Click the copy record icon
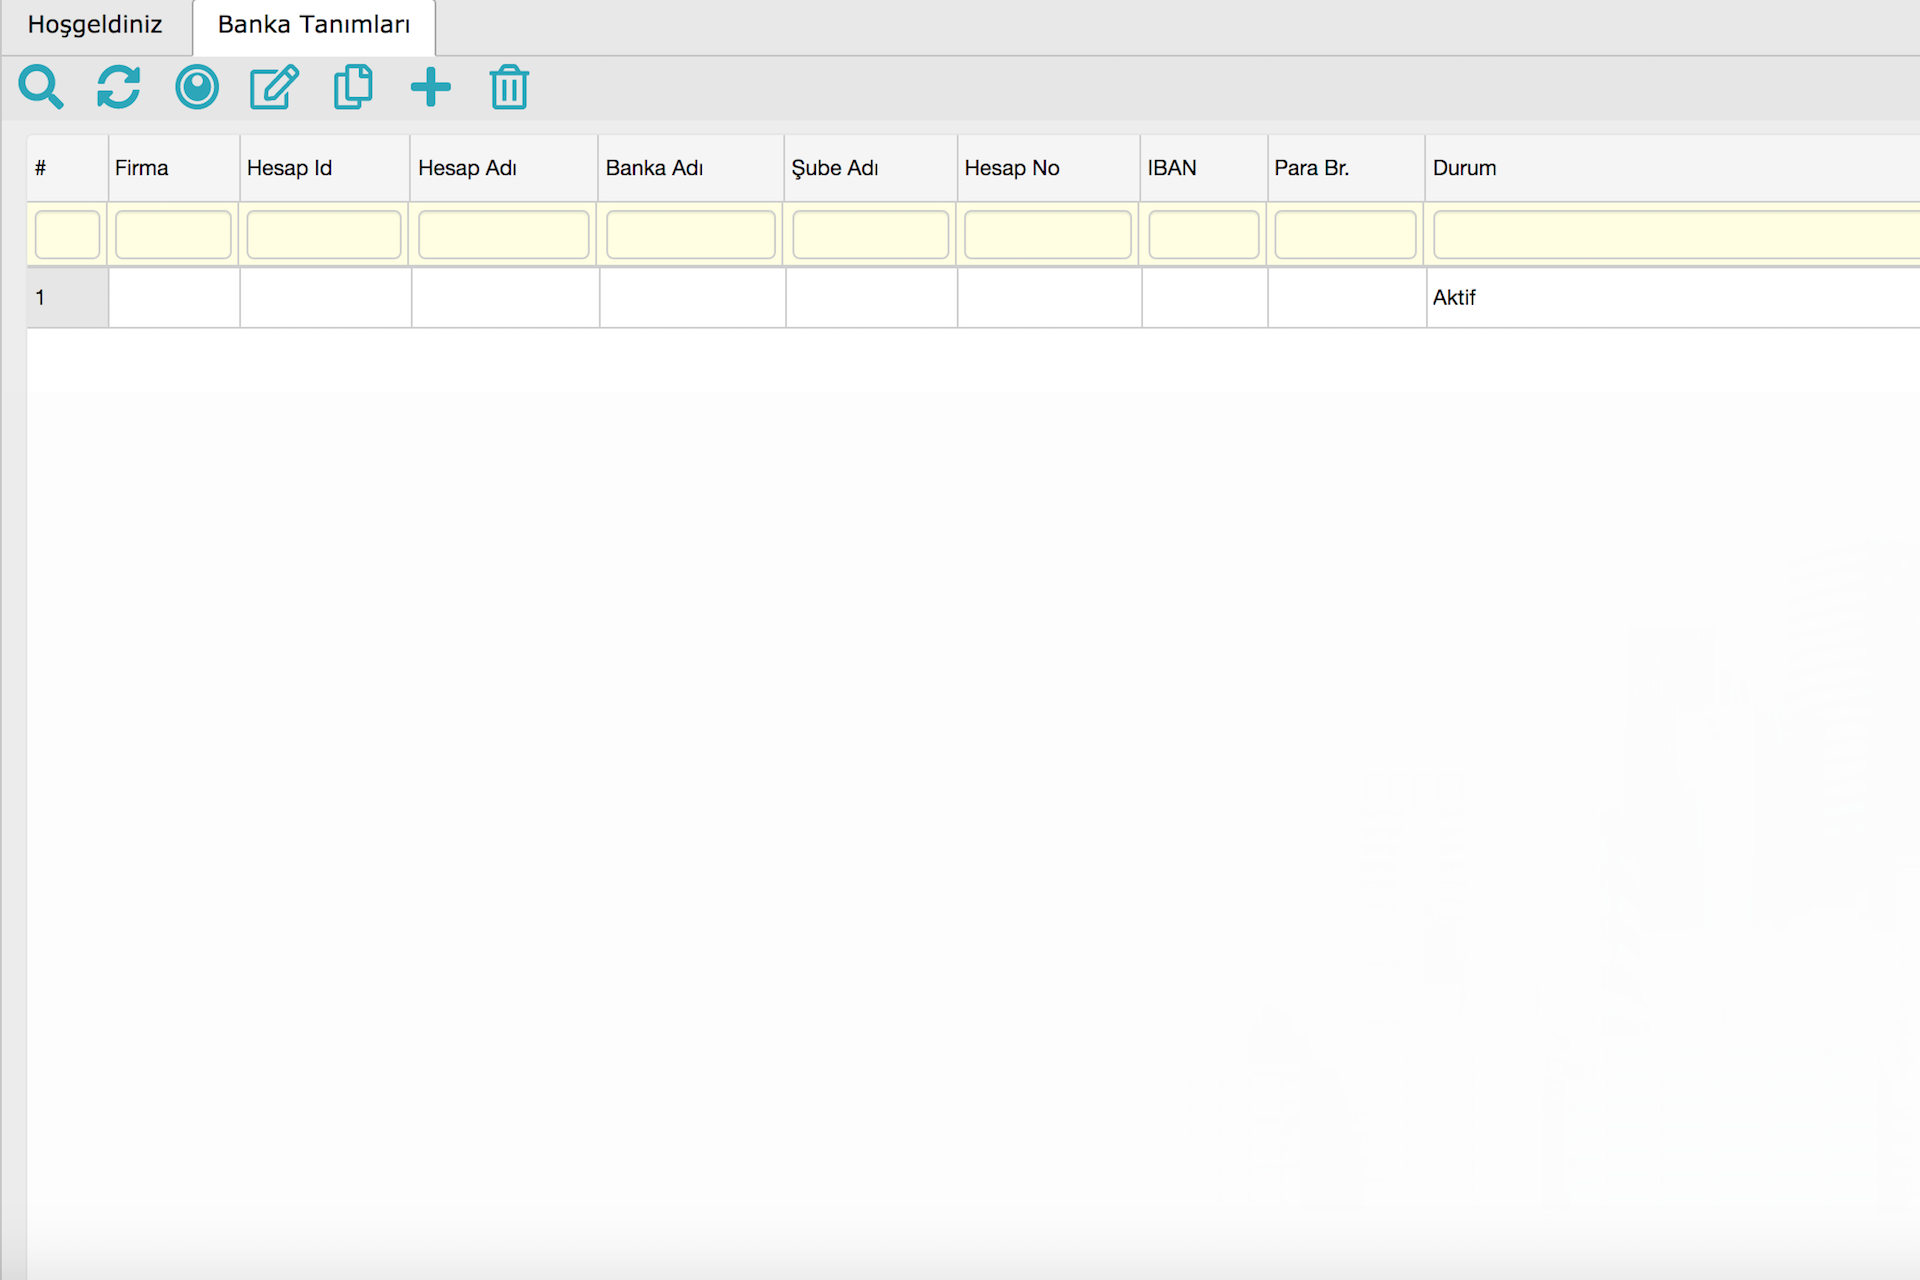Image resolution: width=1920 pixels, height=1280 pixels. pyautogui.click(x=352, y=87)
